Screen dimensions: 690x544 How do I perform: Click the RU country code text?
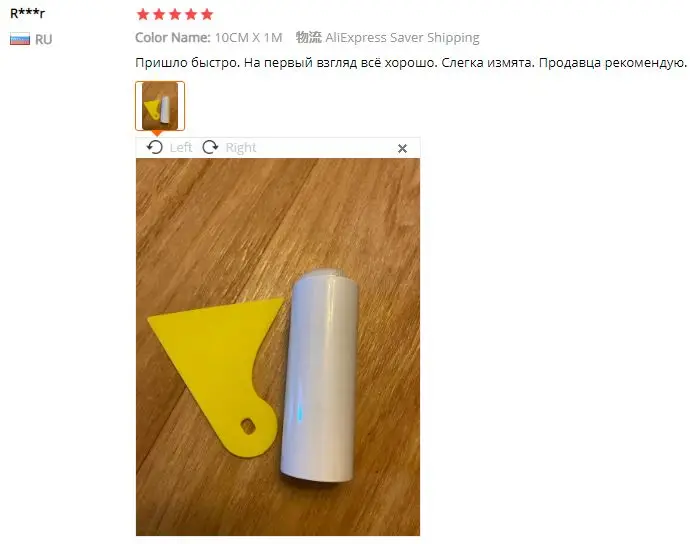pos(44,40)
